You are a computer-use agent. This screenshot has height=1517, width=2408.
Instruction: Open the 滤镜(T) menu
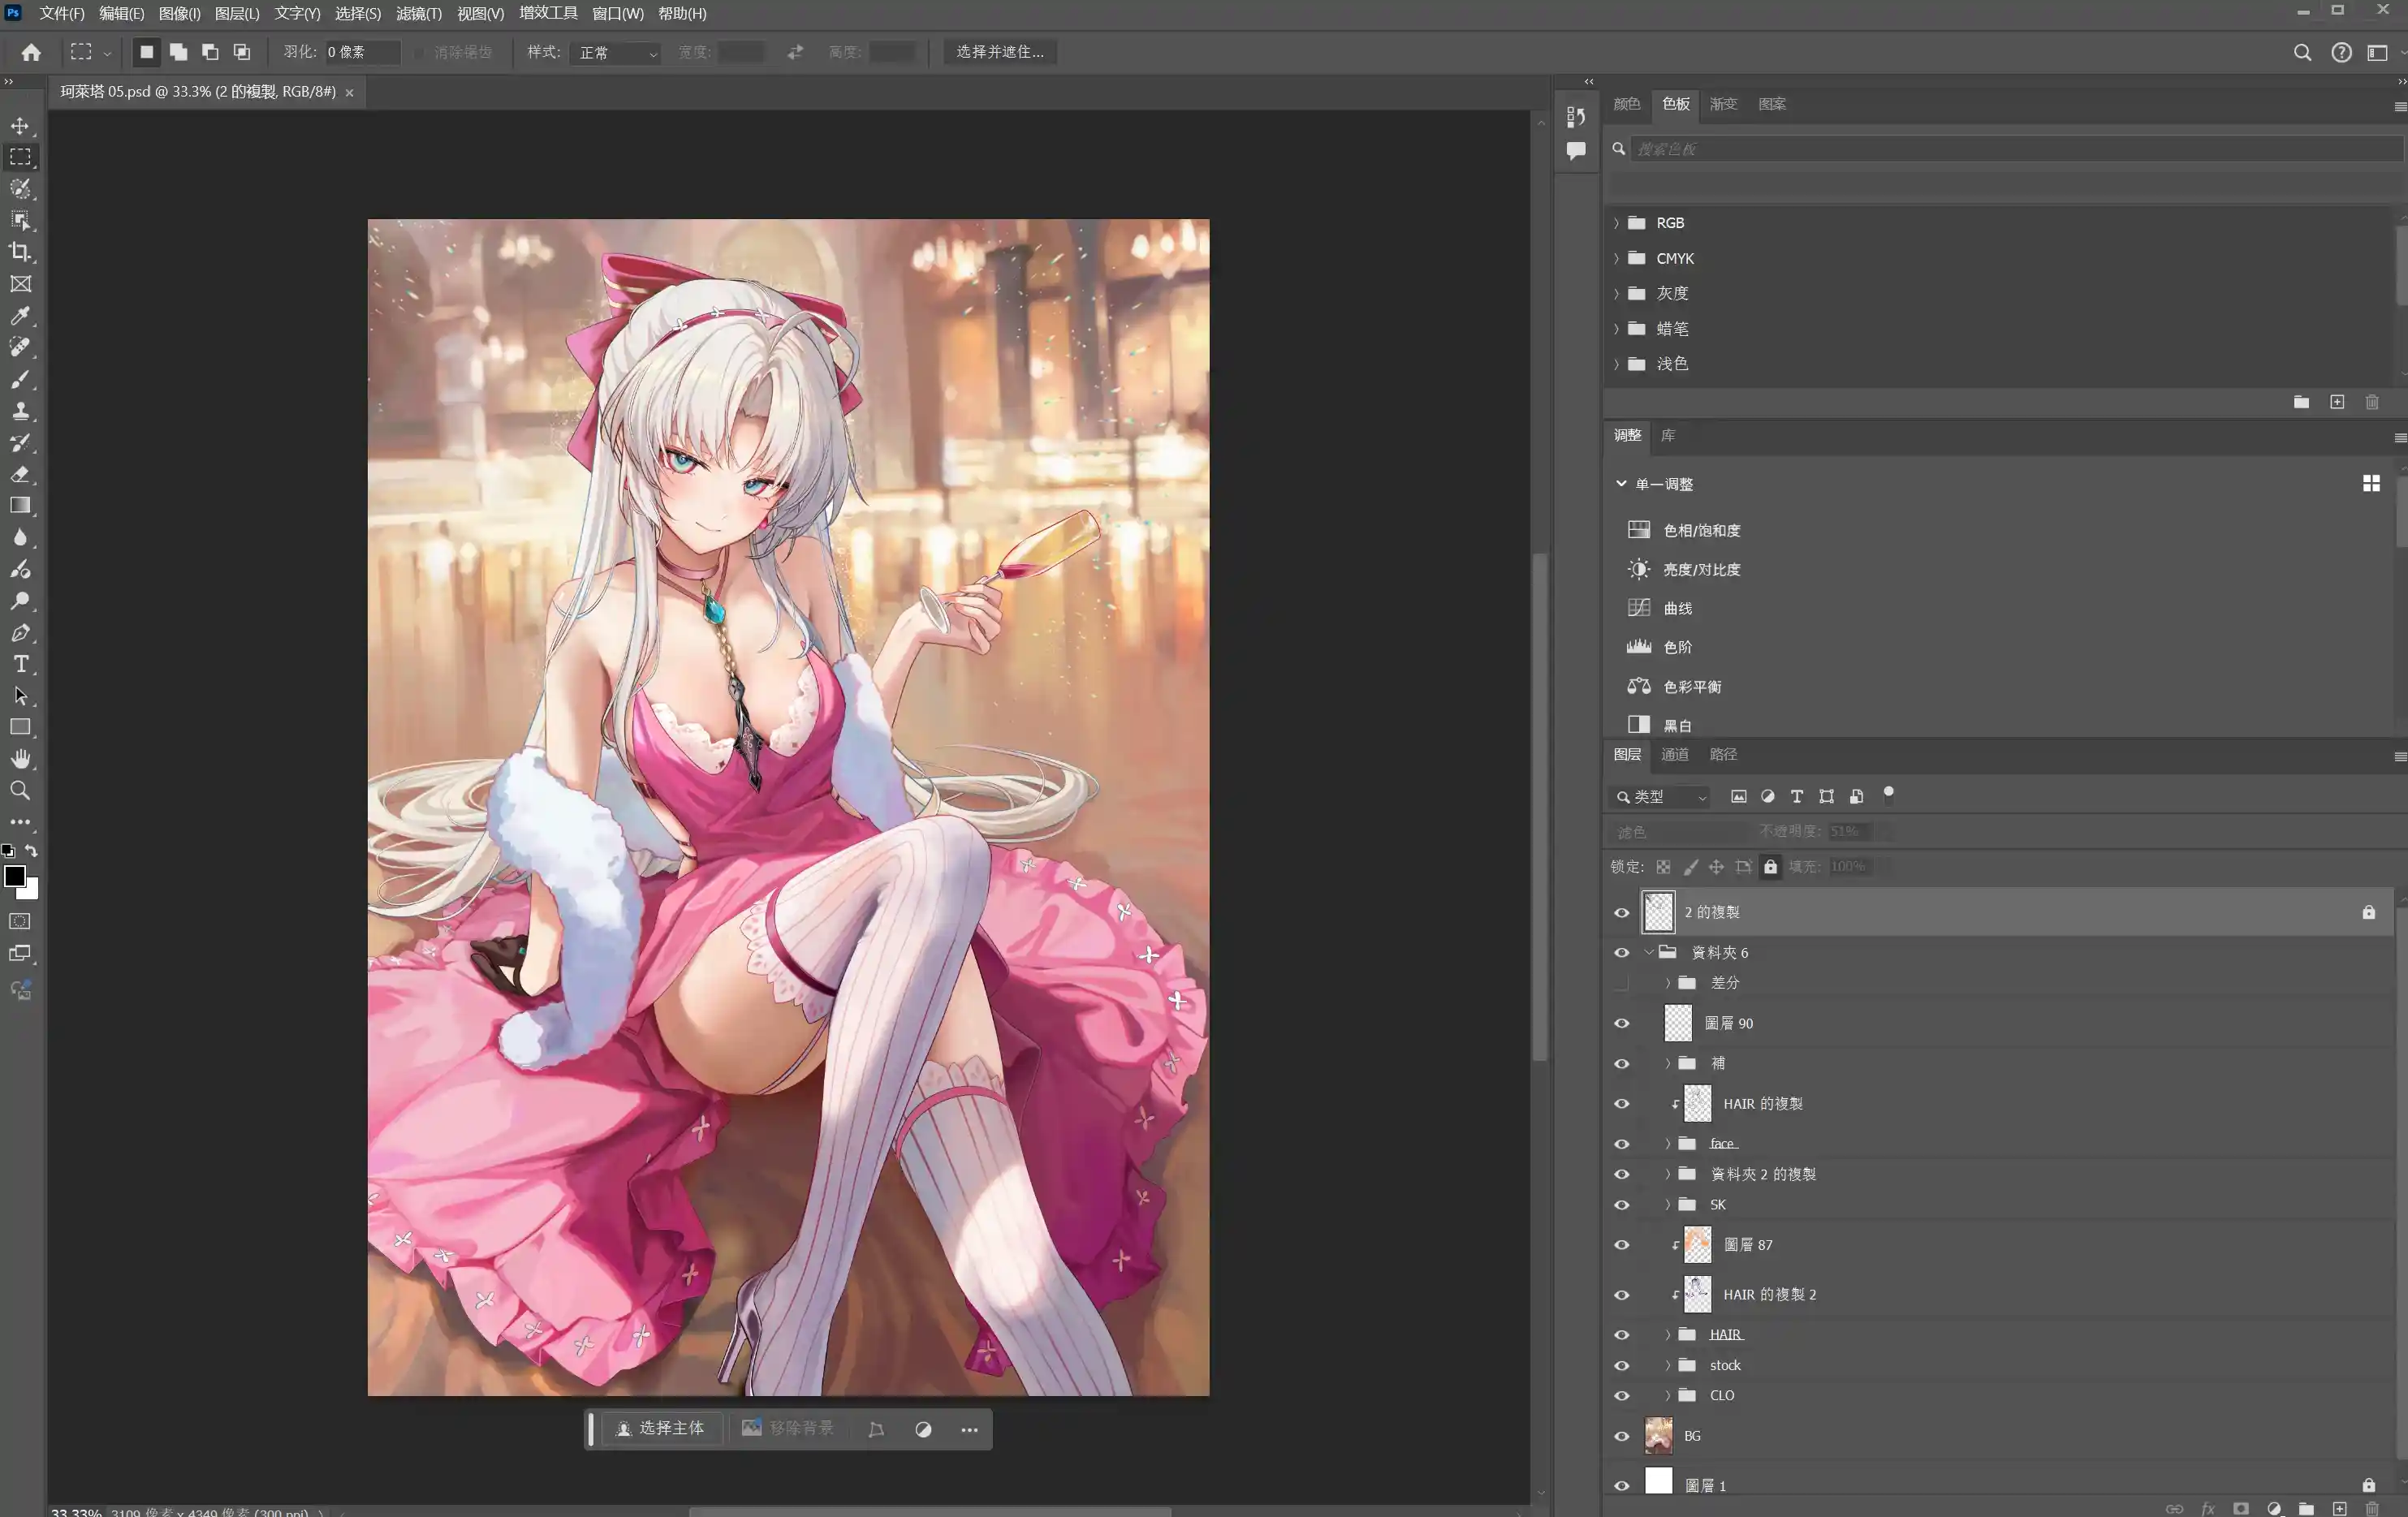418,13
